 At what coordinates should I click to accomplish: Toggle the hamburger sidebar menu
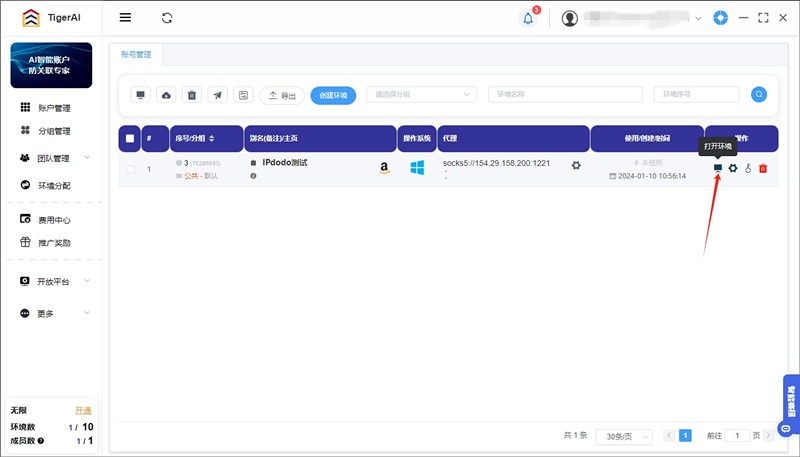coord(125,18)
